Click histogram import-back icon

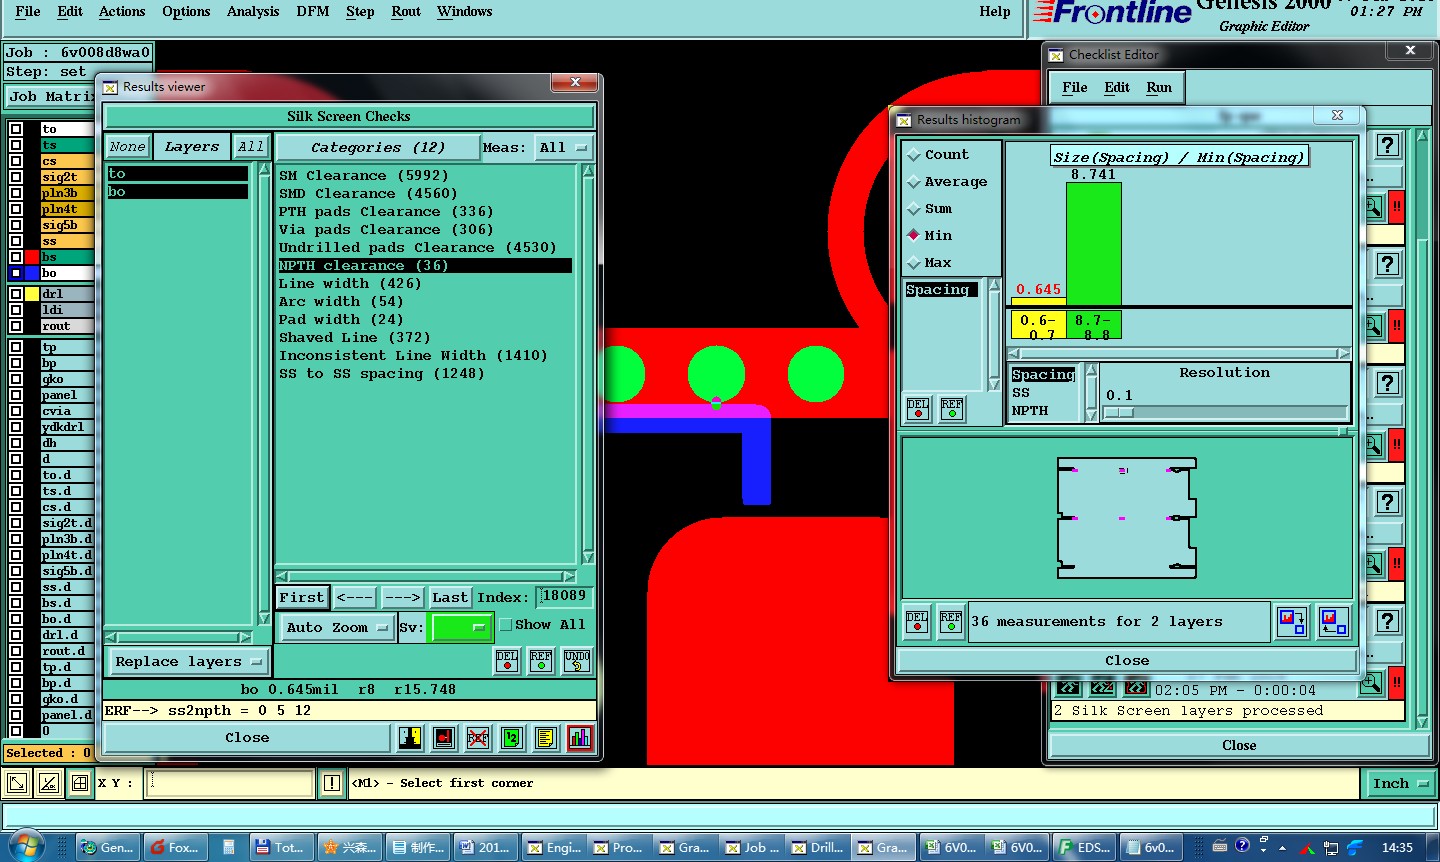pyautogui.click(x=1332, y=622)
